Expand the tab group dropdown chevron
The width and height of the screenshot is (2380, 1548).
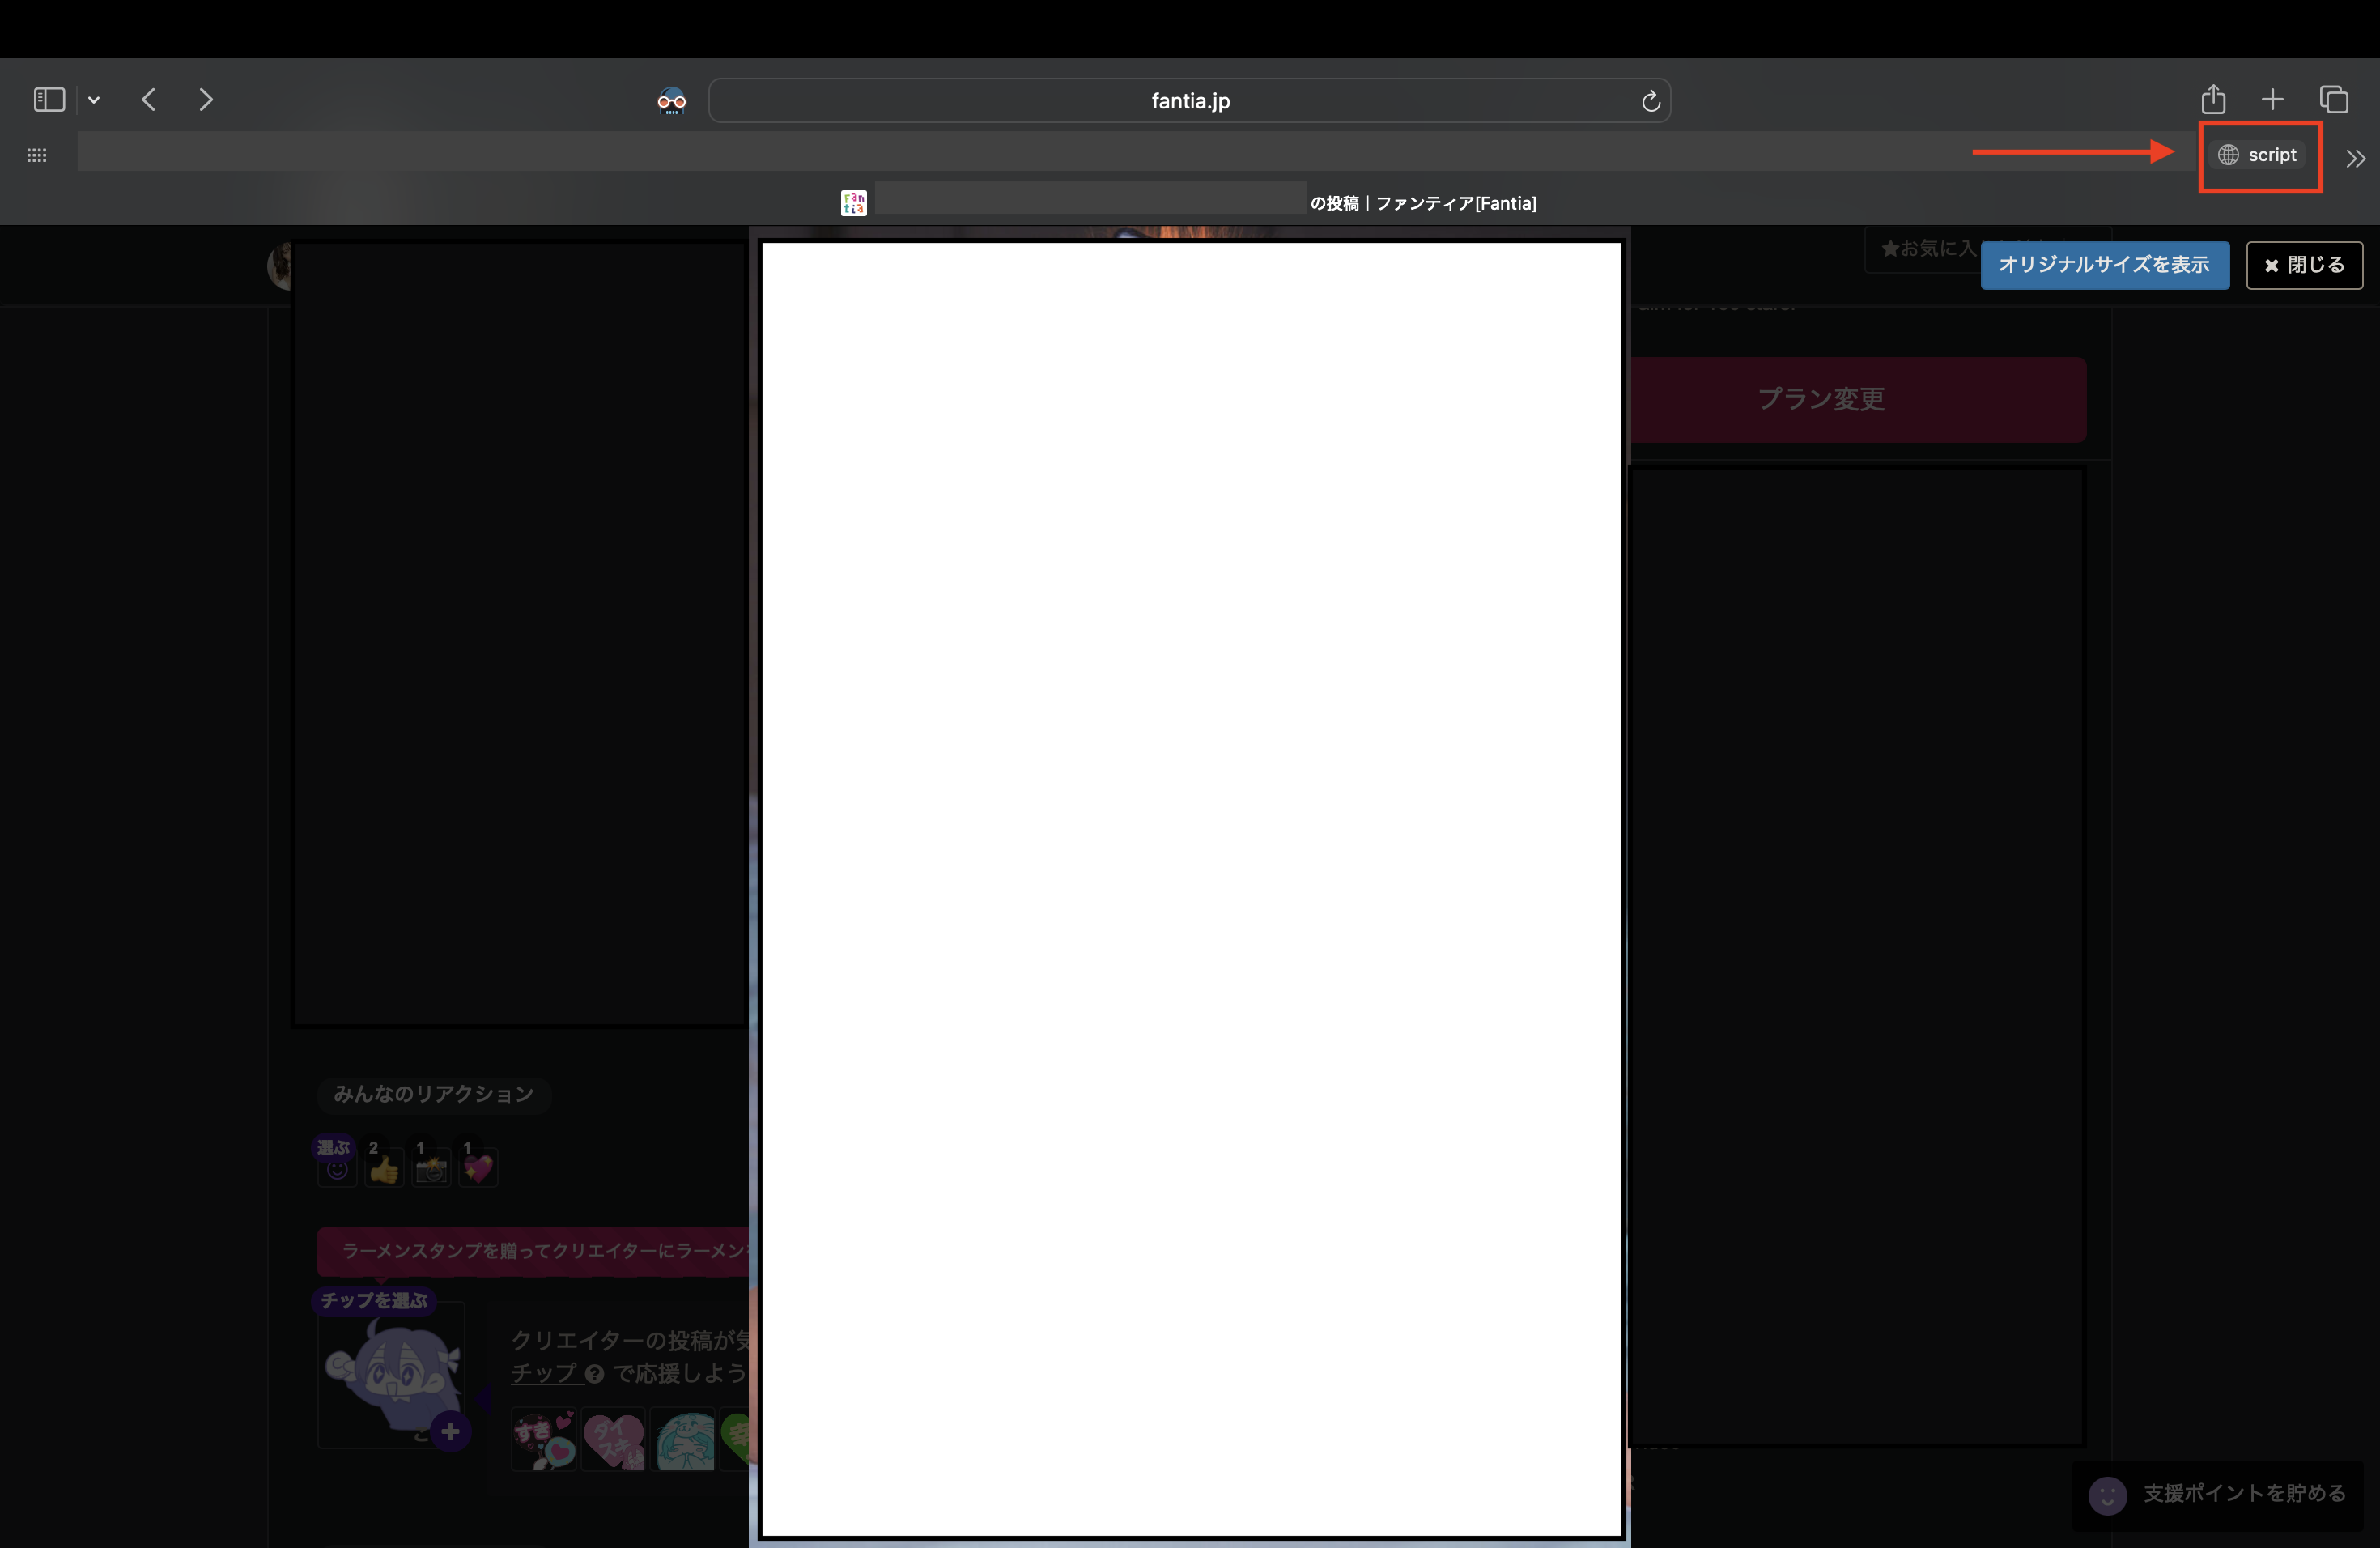click(x=94, y=100)
